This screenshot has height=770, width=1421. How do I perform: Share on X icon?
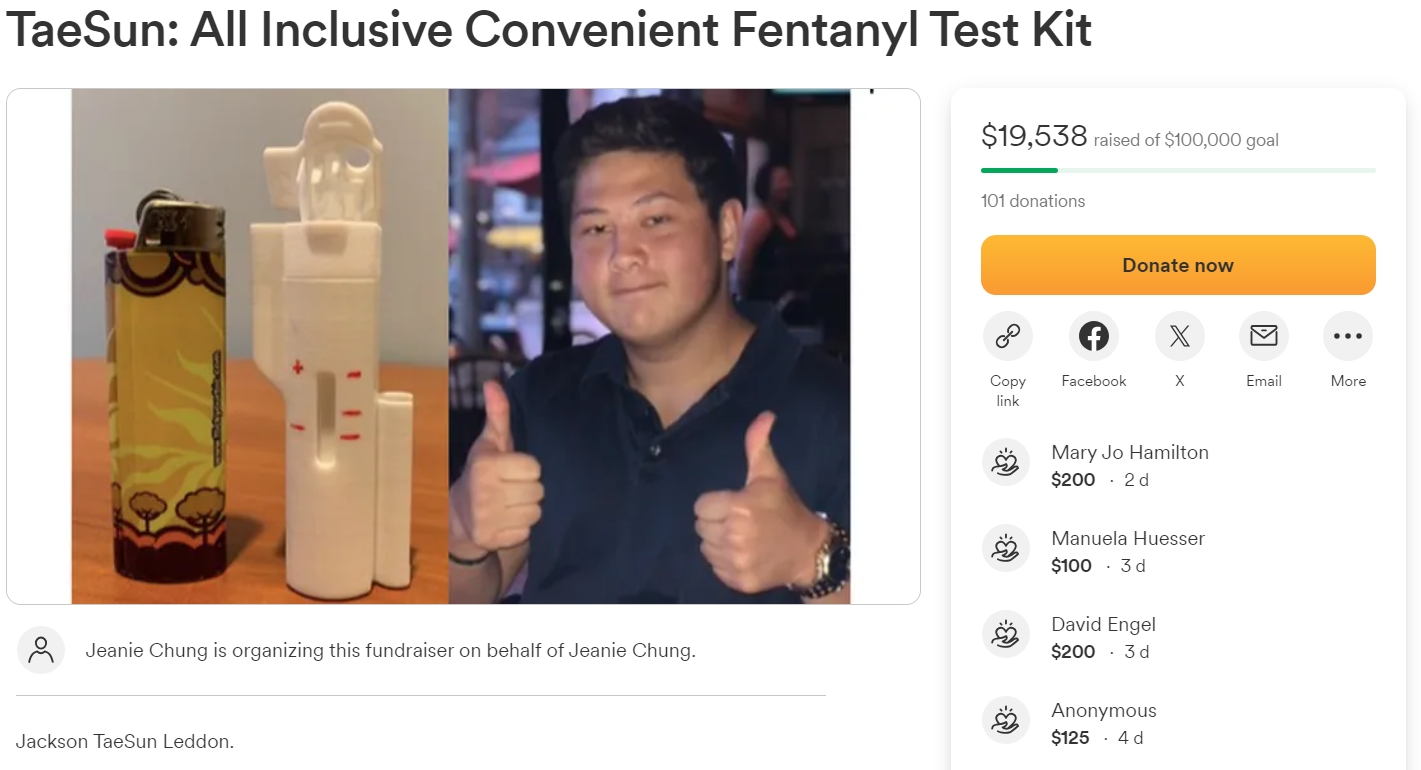(1179, 336)
